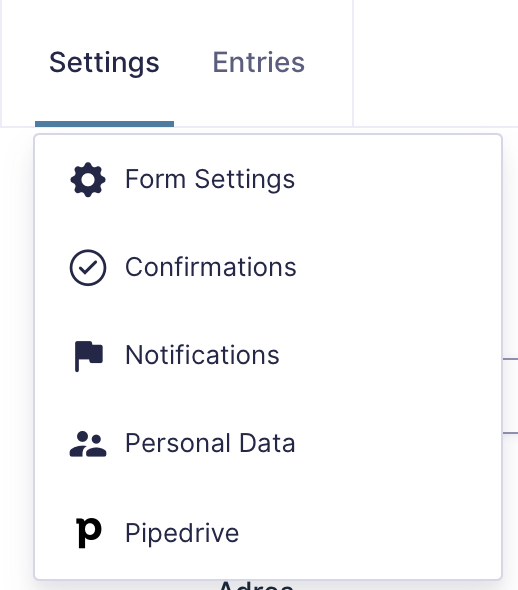Open Notifications from the settings menu
The width and height of the screenshot is (518, 590).
[x=268, y=356]
